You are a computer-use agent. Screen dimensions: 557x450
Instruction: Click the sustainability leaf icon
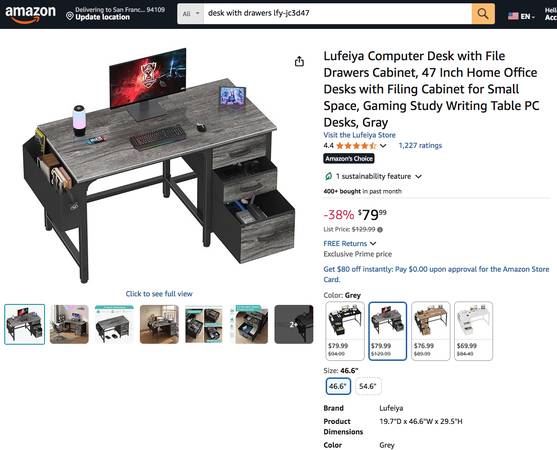point(329,176)
